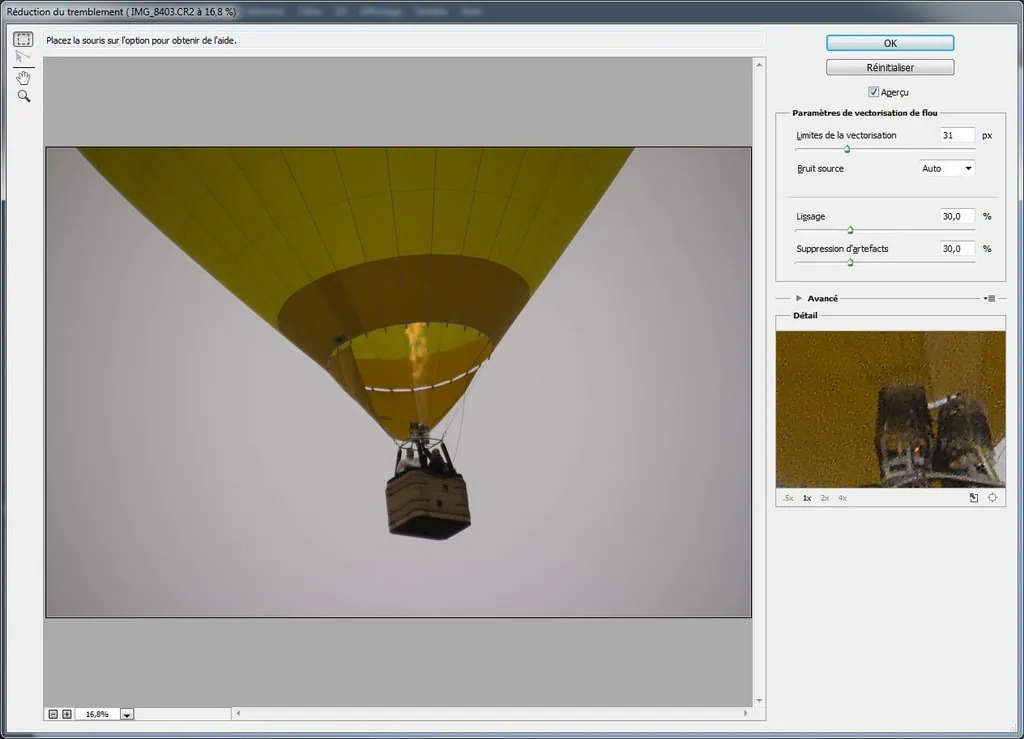The height and width of the screenshot is (739, 1024).
Task: Open the Avancé panel flyout menu
Action: coord(990,298)
